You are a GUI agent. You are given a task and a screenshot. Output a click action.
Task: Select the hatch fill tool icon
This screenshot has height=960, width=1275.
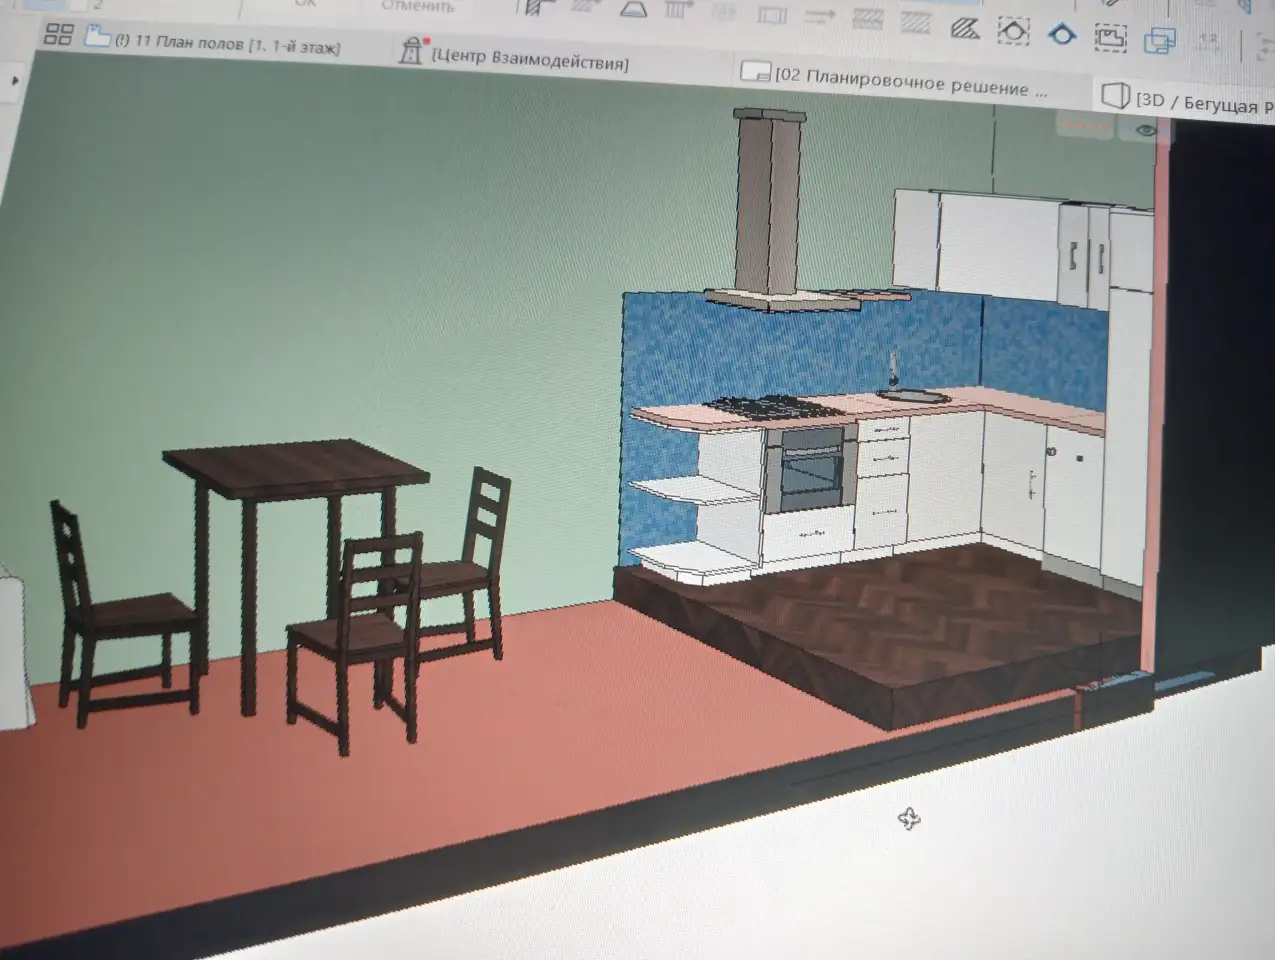coord(965,27)
